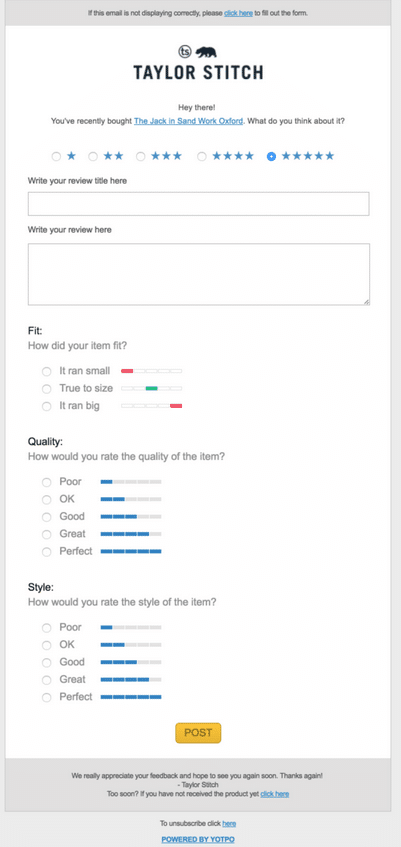Select the two-star rating option
The height and width of the screenshot is (847, 401).
pos(93,157)
